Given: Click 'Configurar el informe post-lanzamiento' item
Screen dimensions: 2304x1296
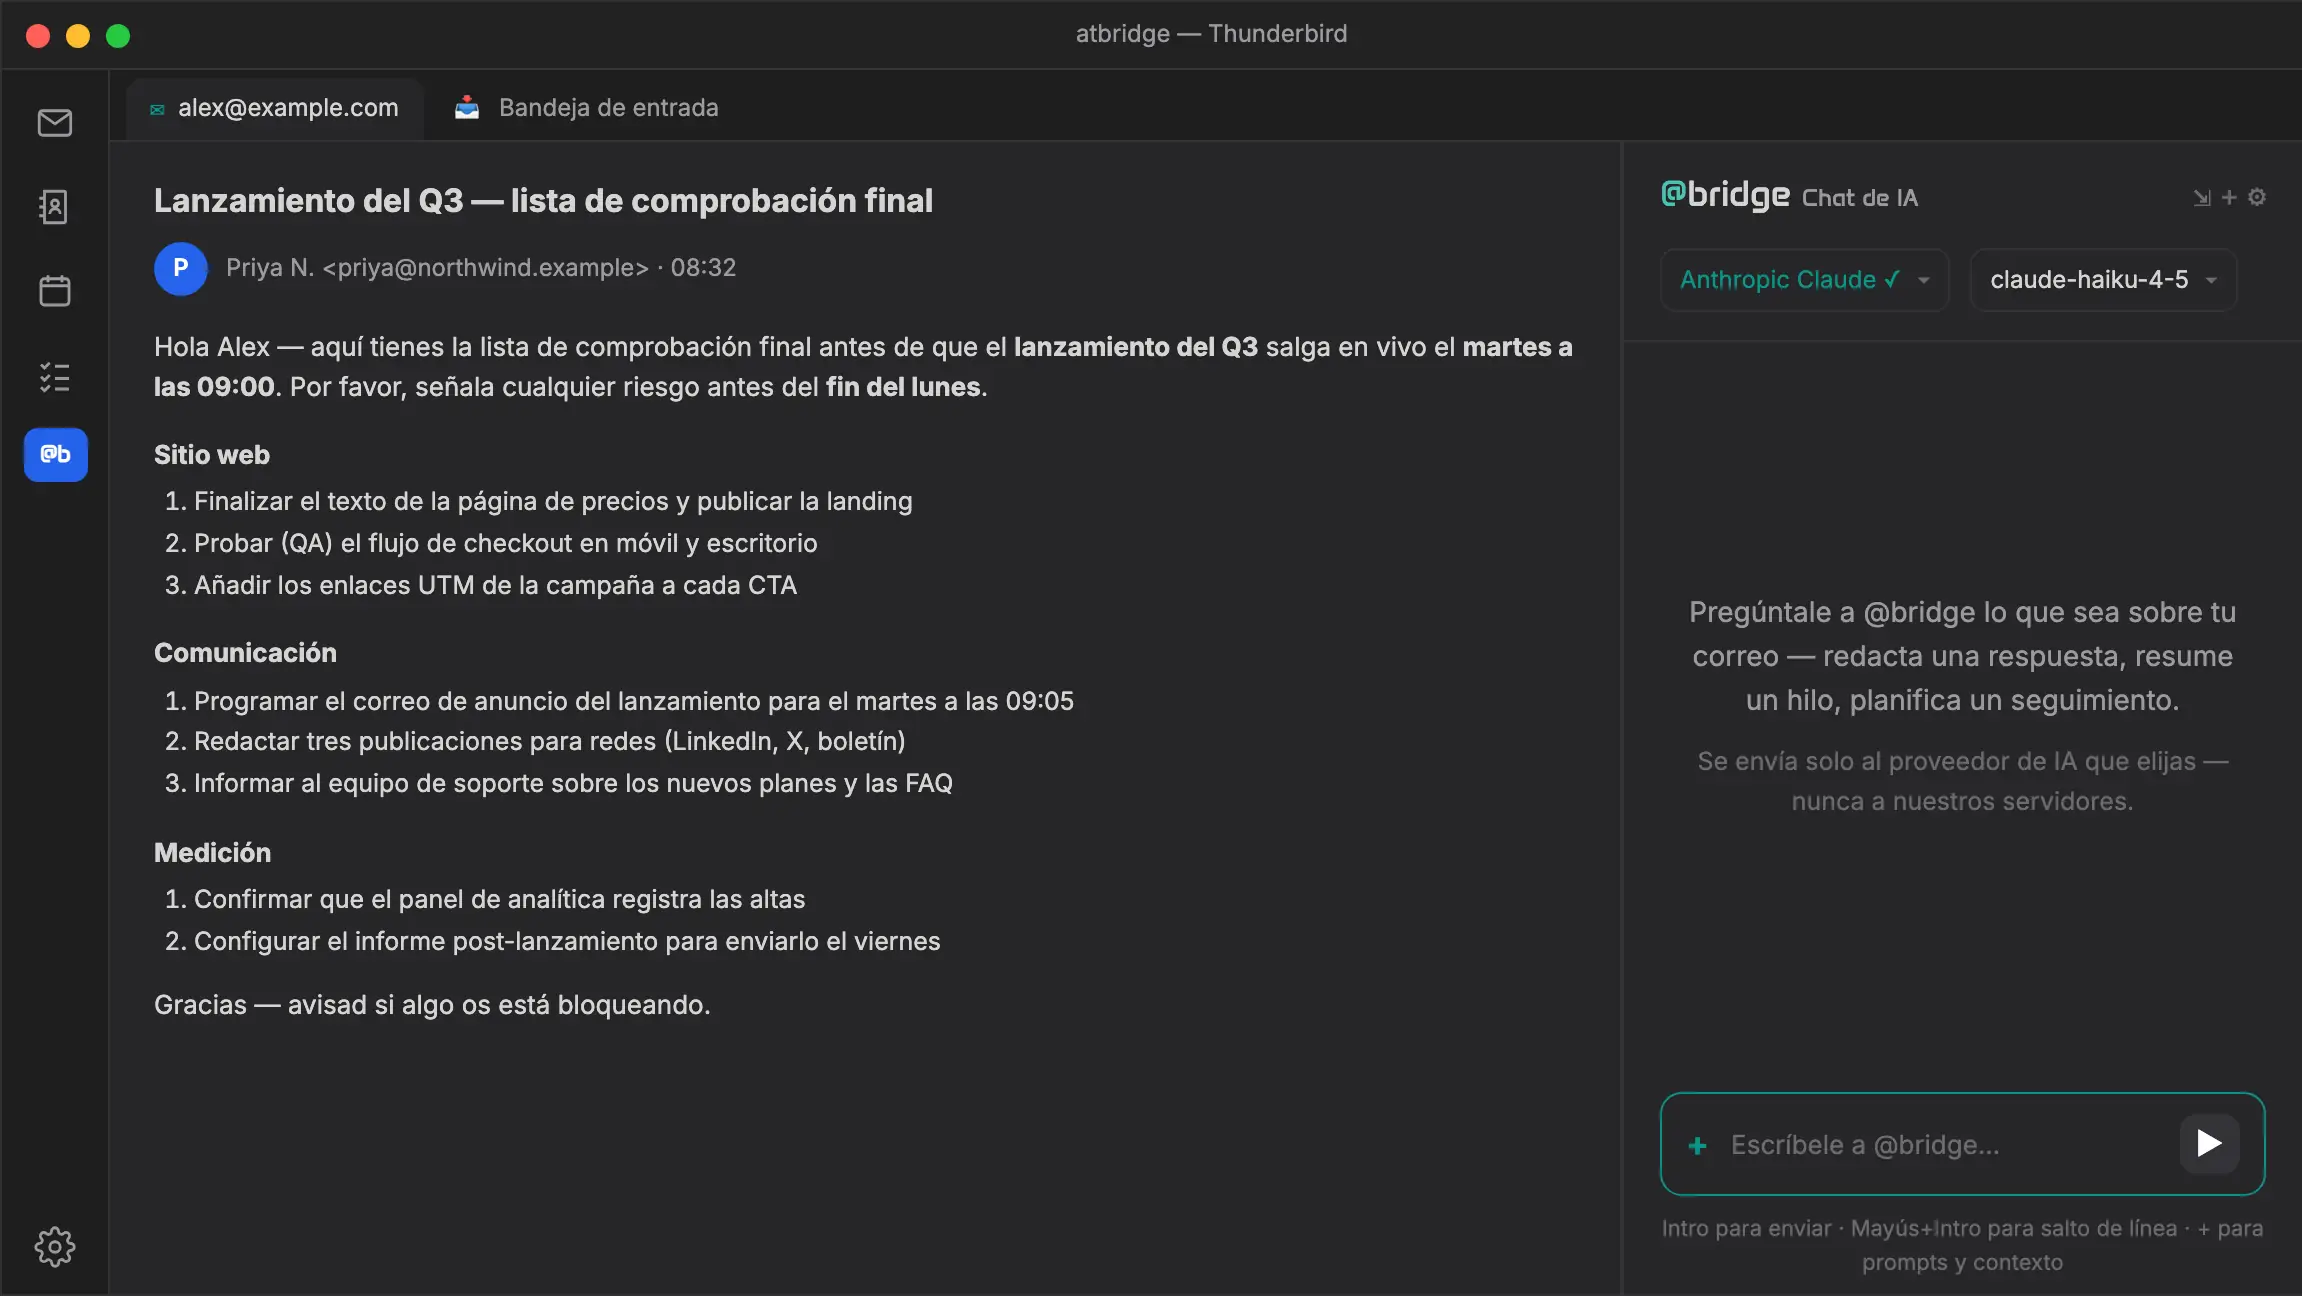Looking at the screenshot, I should coord(567,941).
